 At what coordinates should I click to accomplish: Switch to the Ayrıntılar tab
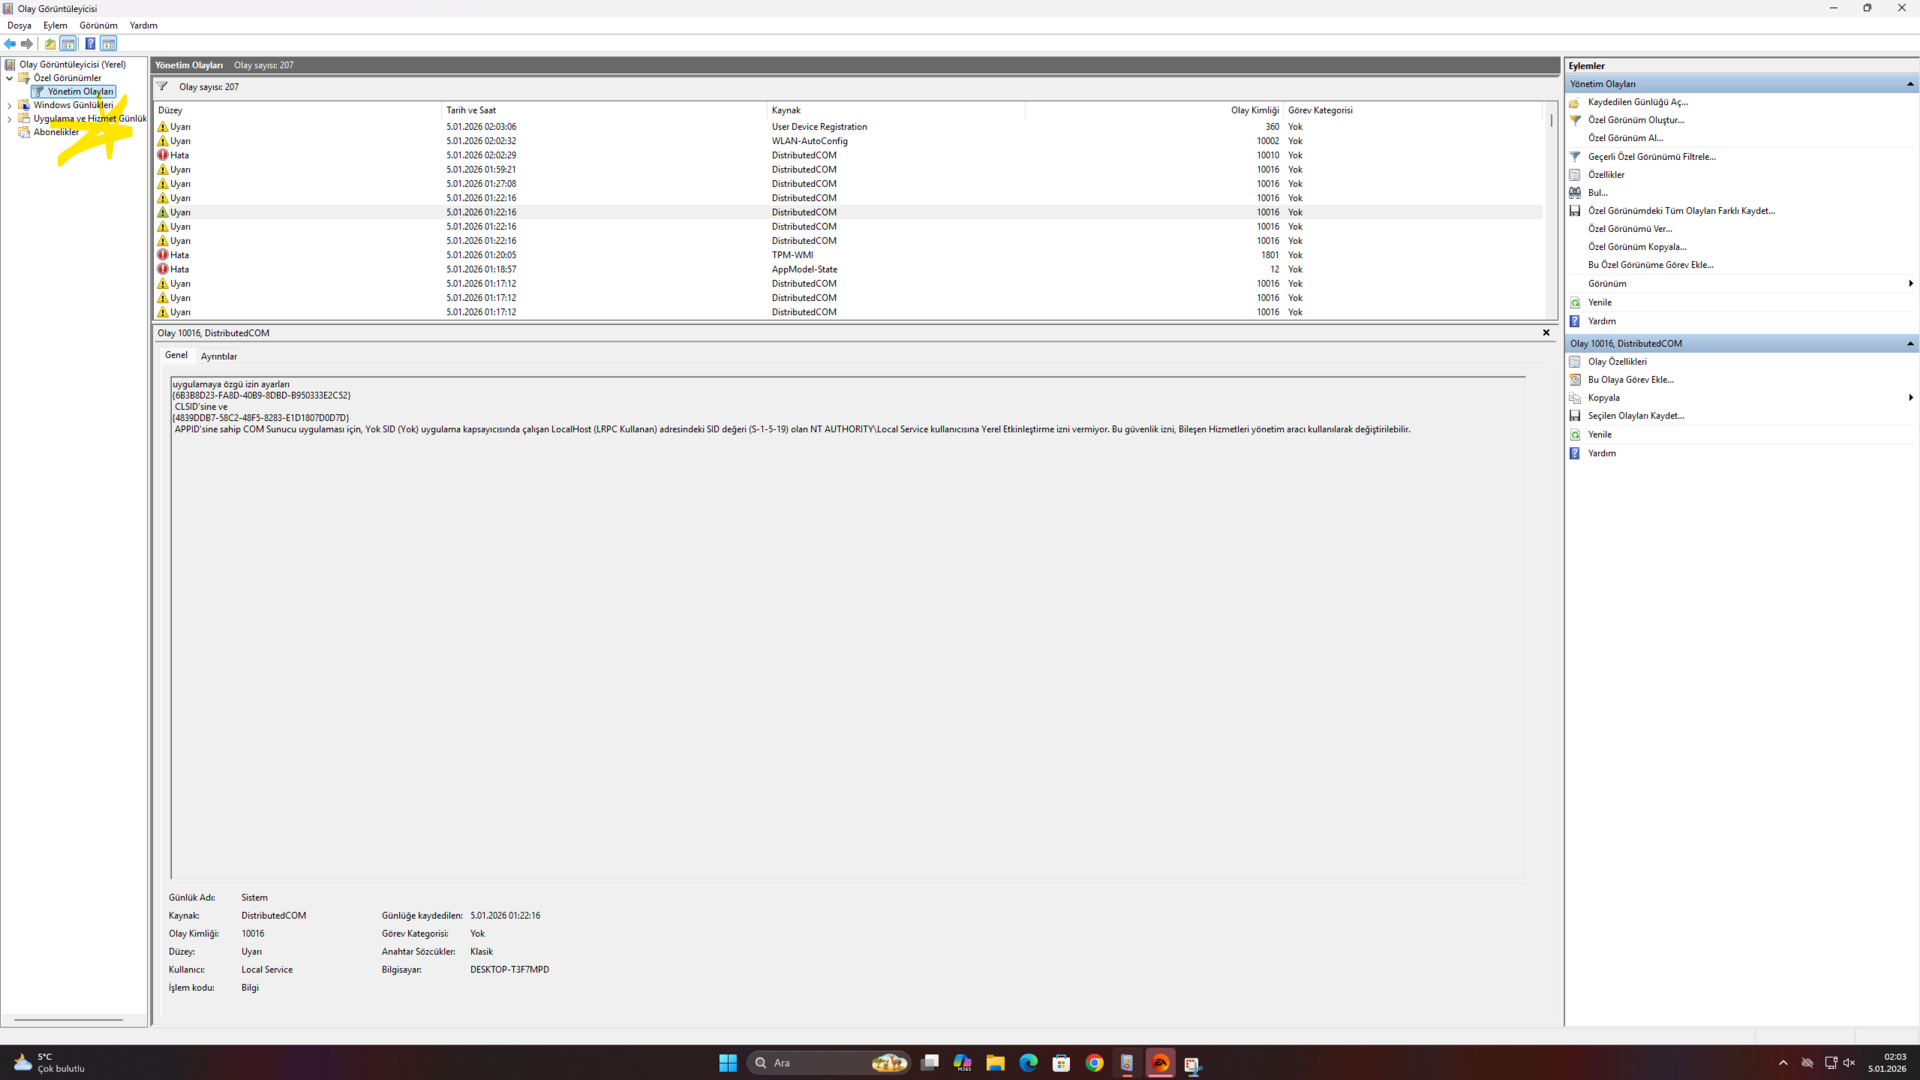[x=218, y=357]
